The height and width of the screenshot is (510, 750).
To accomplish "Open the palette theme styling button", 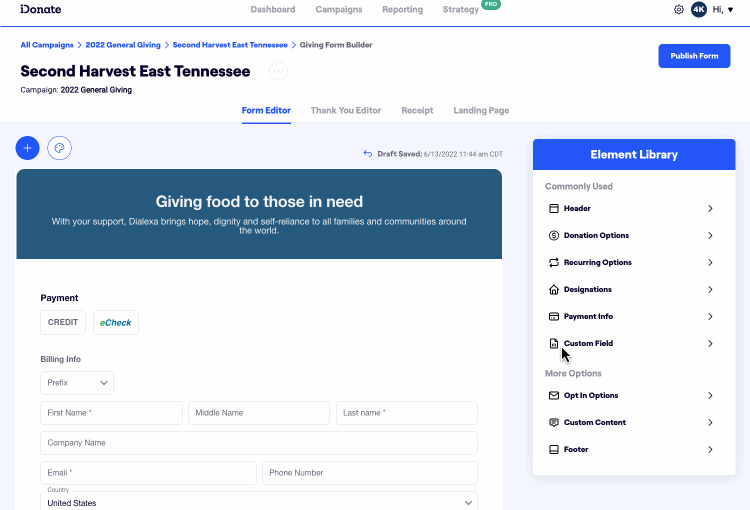I will click(x=59, y=148).
